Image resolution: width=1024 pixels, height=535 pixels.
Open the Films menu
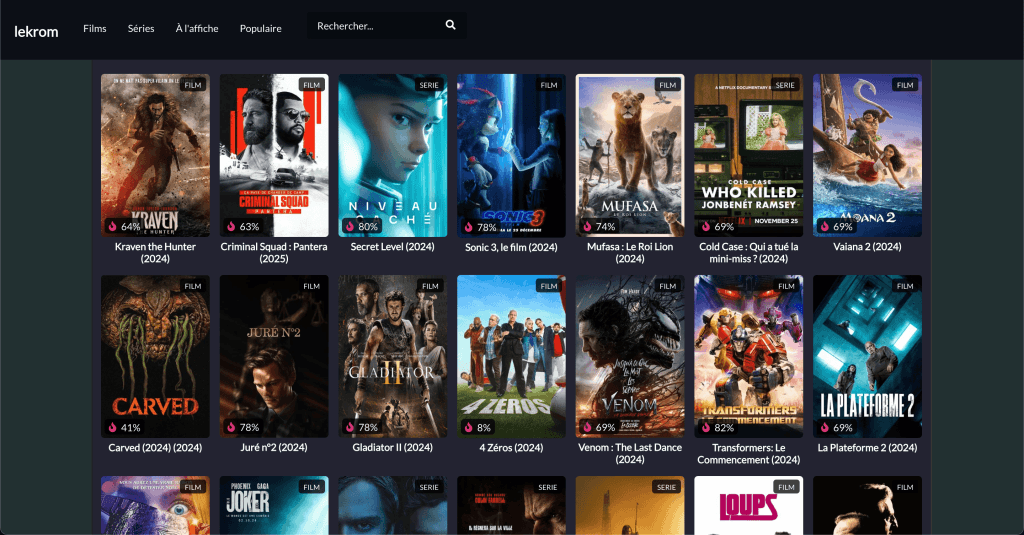[x=95, y=28]
